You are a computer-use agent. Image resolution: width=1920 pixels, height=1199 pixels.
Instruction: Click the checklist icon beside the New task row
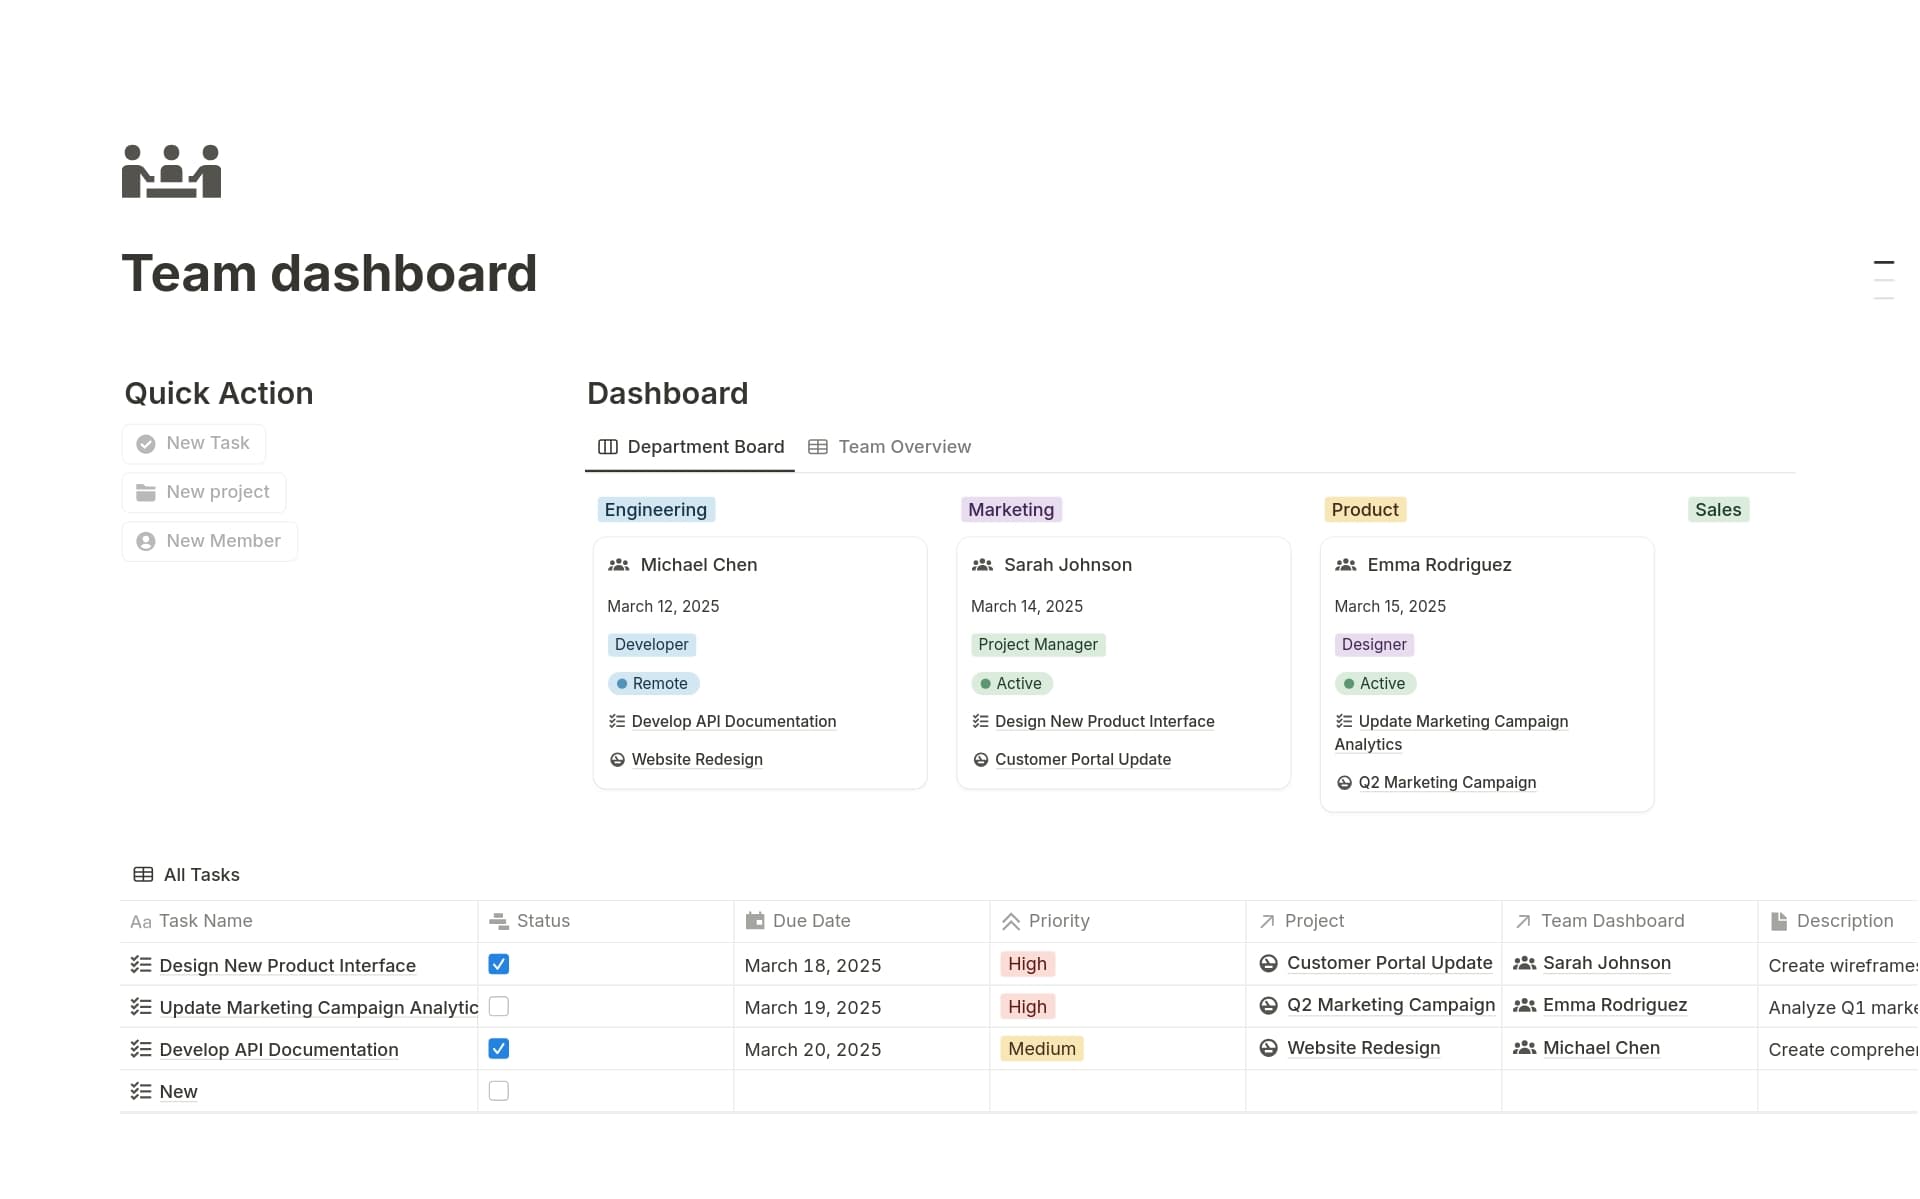[x=139, y=1090]
